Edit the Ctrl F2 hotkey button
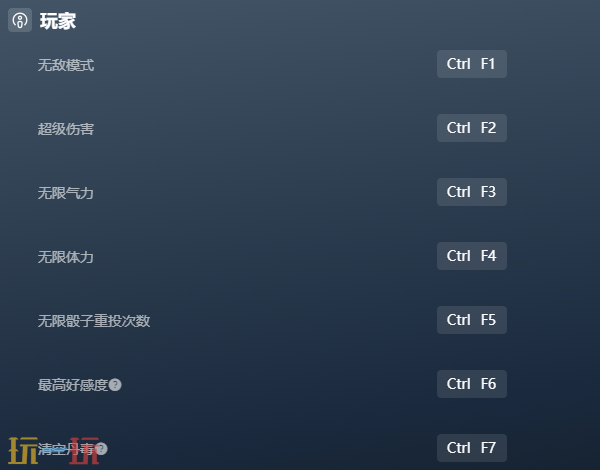 [x=472, y=128]
